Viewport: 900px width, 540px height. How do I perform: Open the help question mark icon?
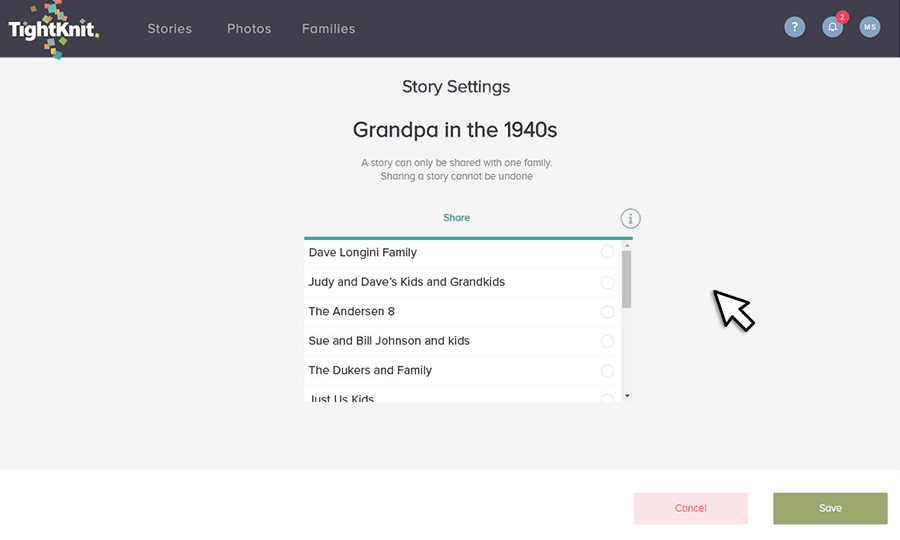tap(794, 27)
